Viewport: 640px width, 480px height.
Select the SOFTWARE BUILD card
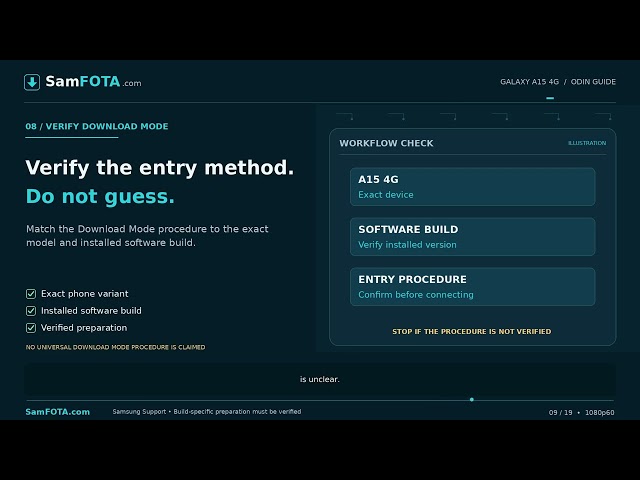473,237
